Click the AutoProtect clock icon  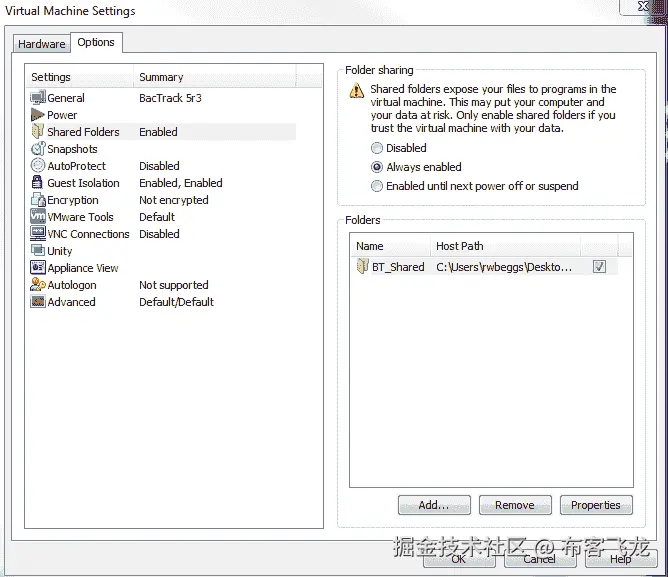38,165
